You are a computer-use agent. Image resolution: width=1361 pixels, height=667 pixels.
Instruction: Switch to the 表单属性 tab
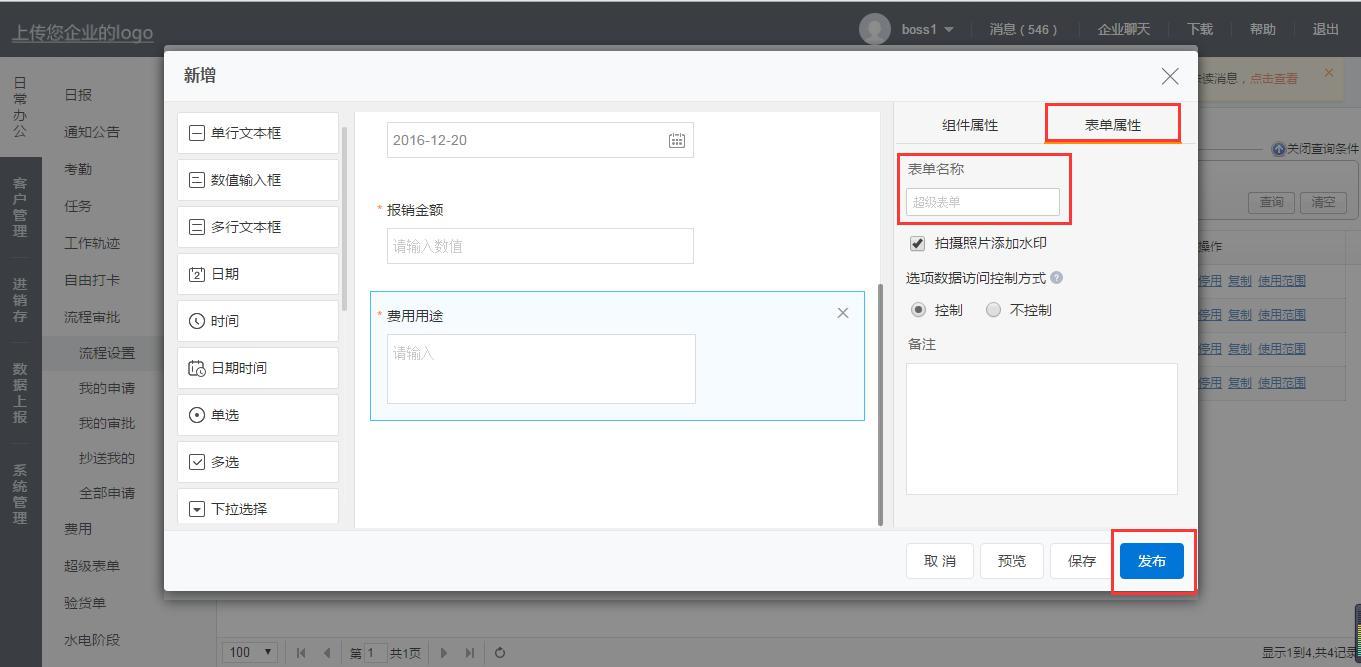click(x=1112, y=125)
